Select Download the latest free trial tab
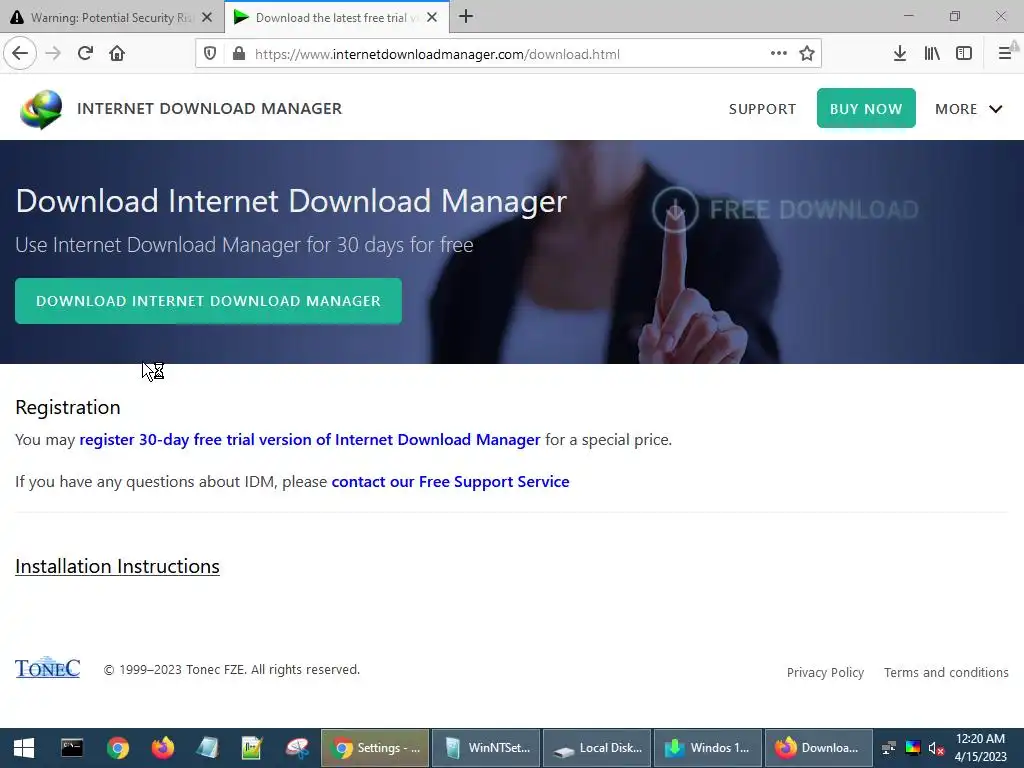The width and height of the screenshot is (1024, 768). (x=336, y=18)
